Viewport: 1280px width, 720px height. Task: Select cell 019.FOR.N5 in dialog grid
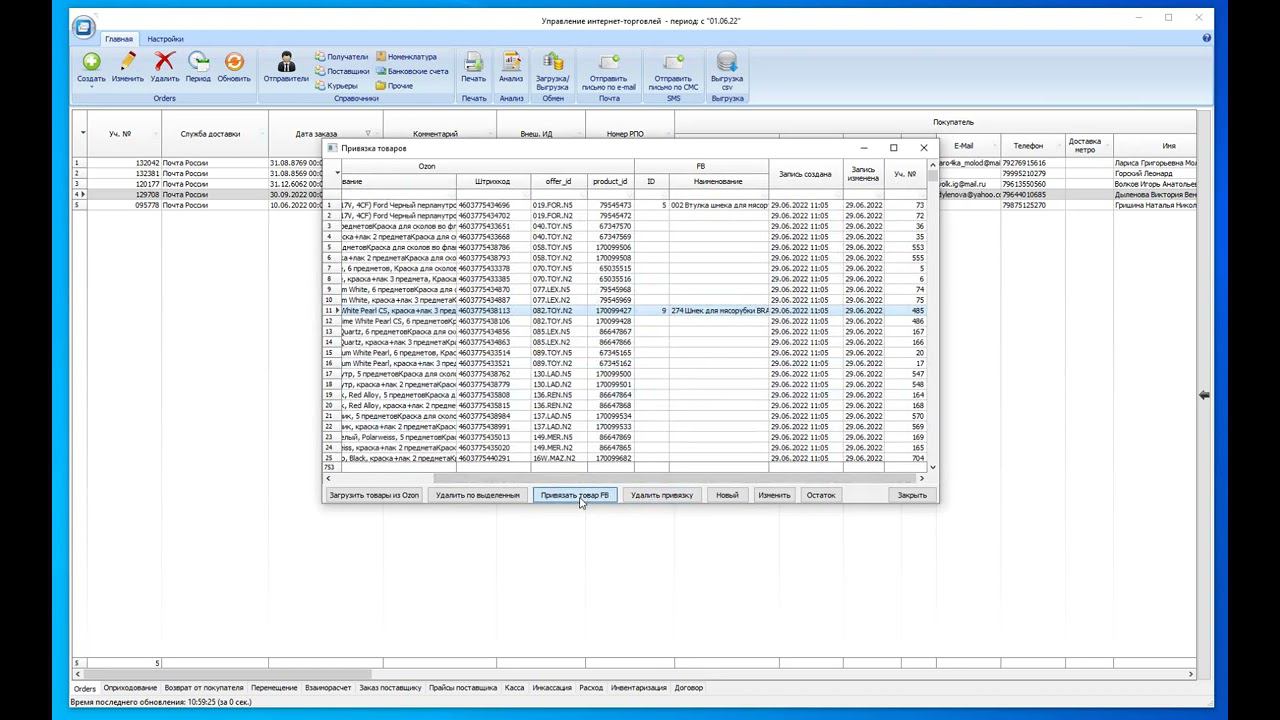tap(559, 205)
